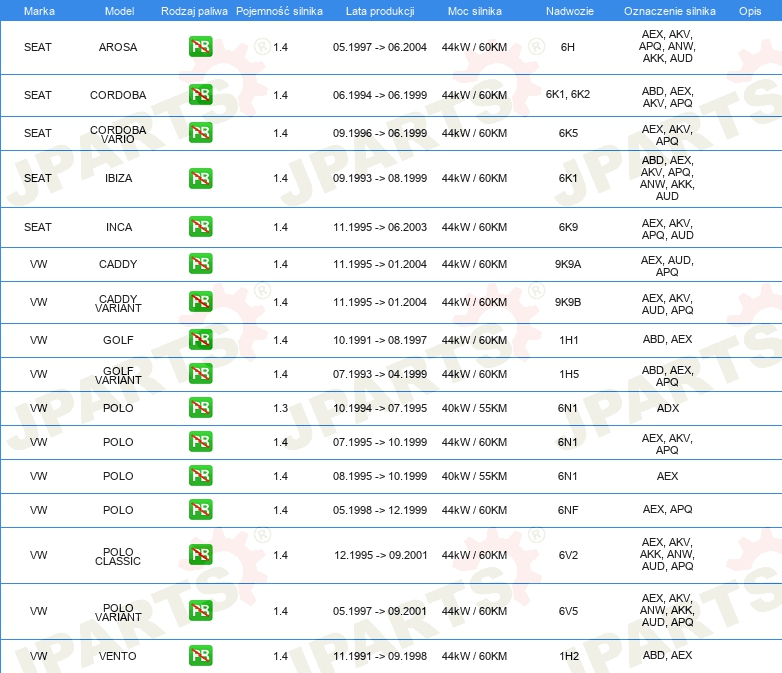Click the AEX, APQ engine code cell
The width and height of the screenshot is (782, 673).
(667, 509)
